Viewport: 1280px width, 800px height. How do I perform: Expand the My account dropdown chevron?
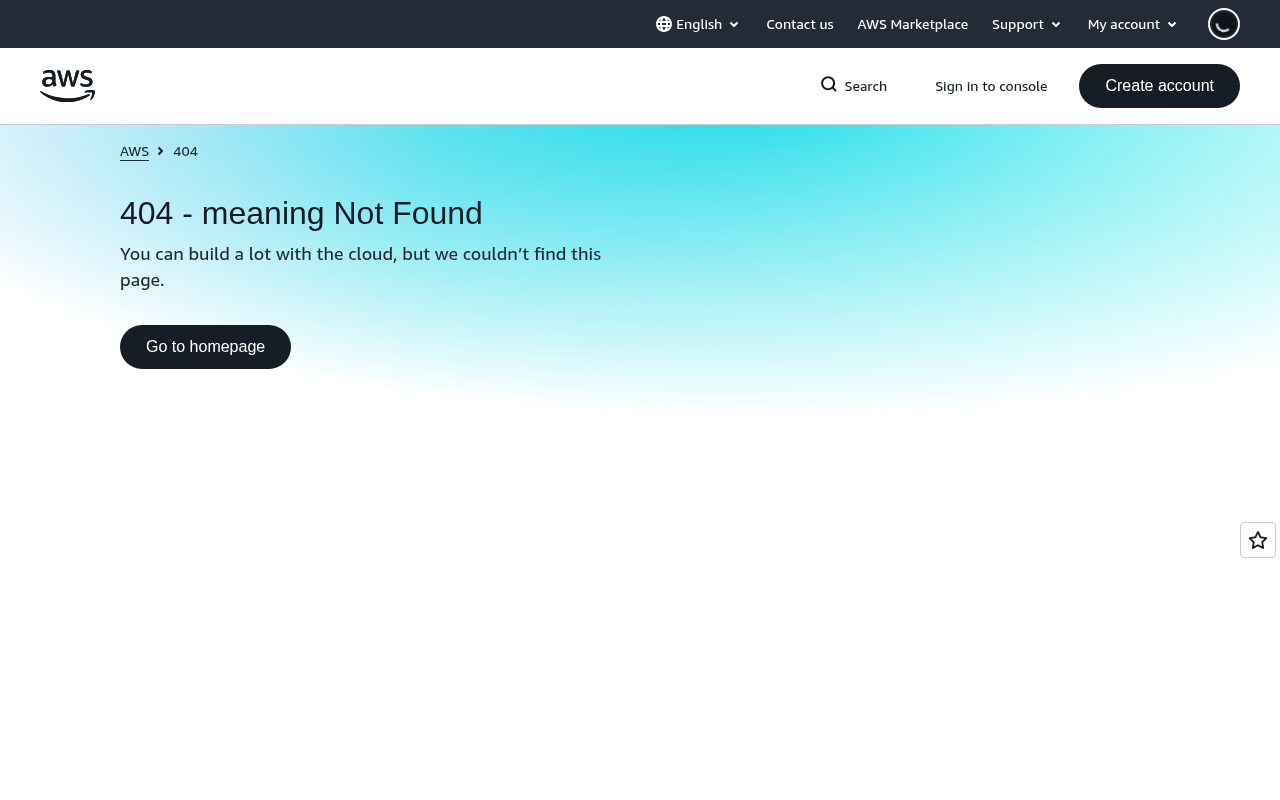point(1172,25)
